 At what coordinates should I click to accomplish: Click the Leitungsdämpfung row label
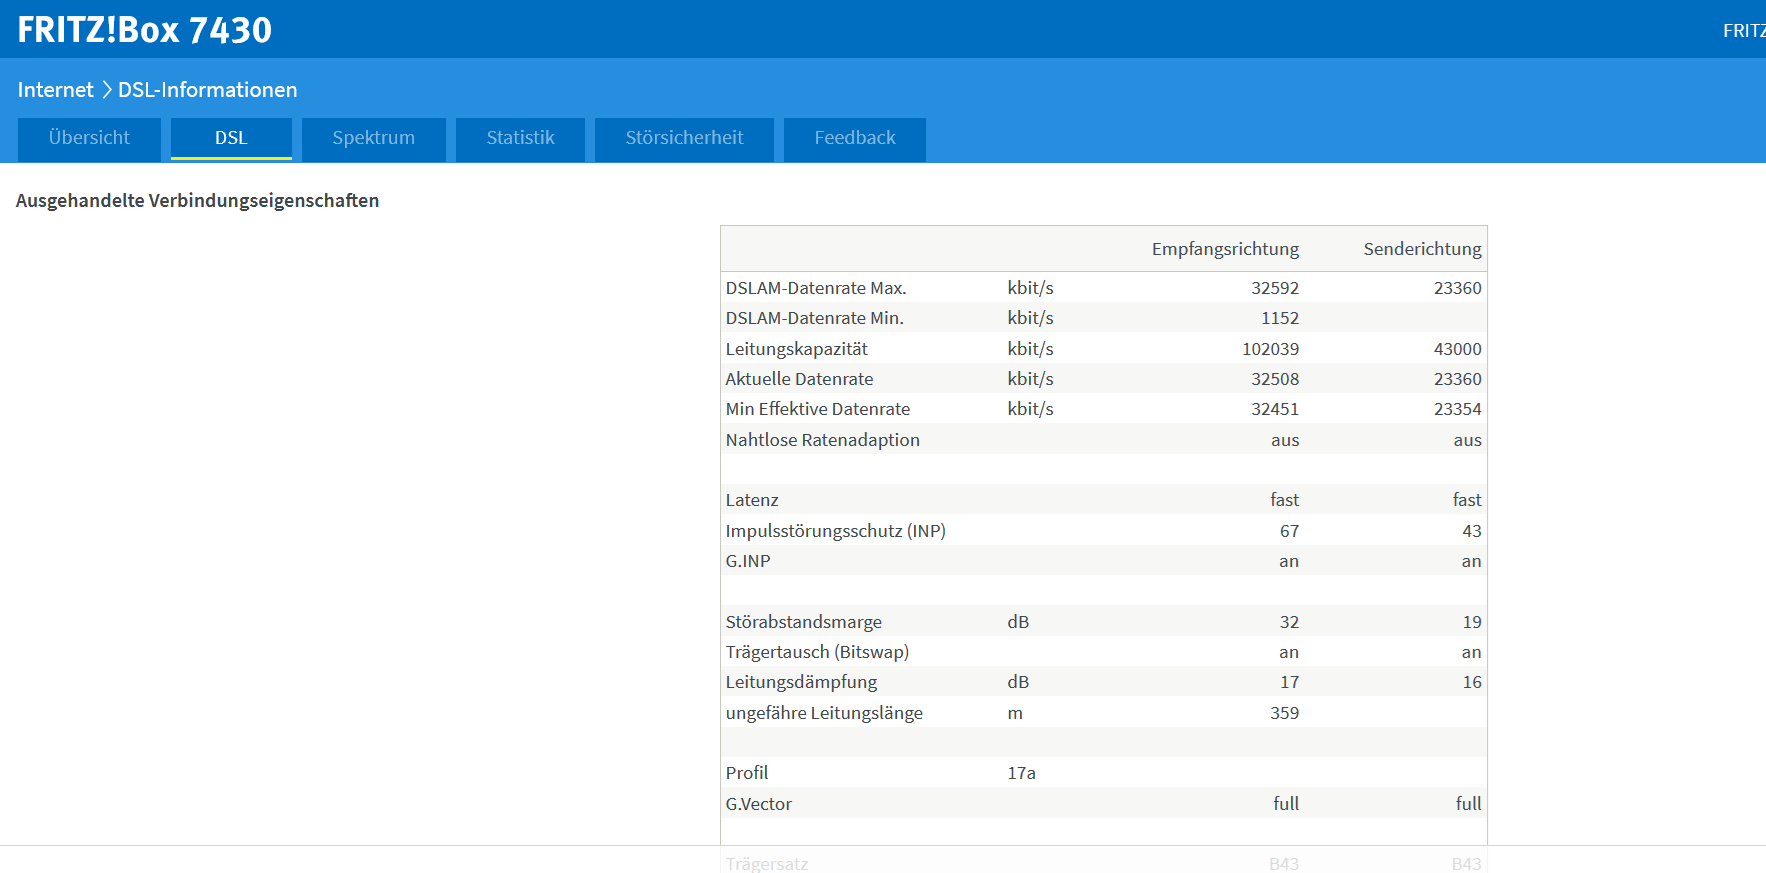coord(801,682)
